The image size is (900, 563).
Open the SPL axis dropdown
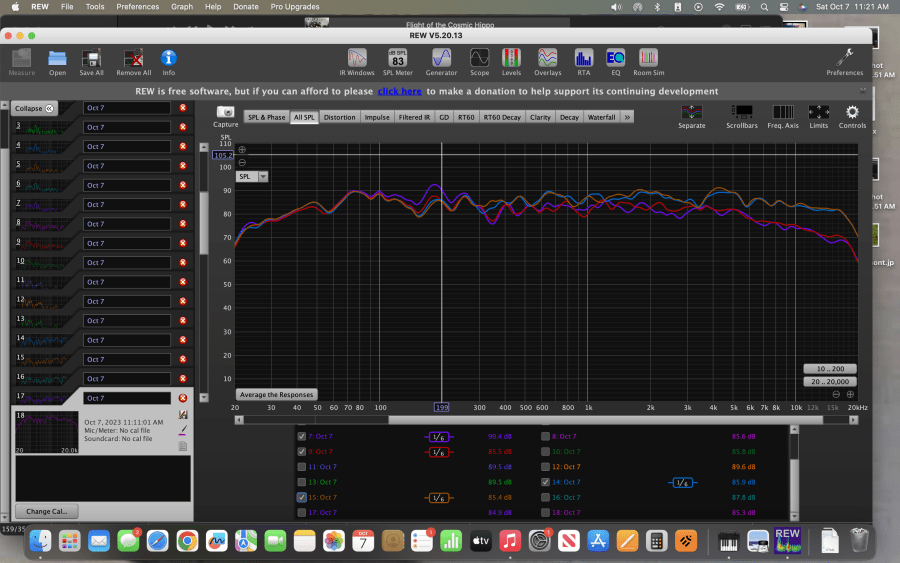point(263,176)
